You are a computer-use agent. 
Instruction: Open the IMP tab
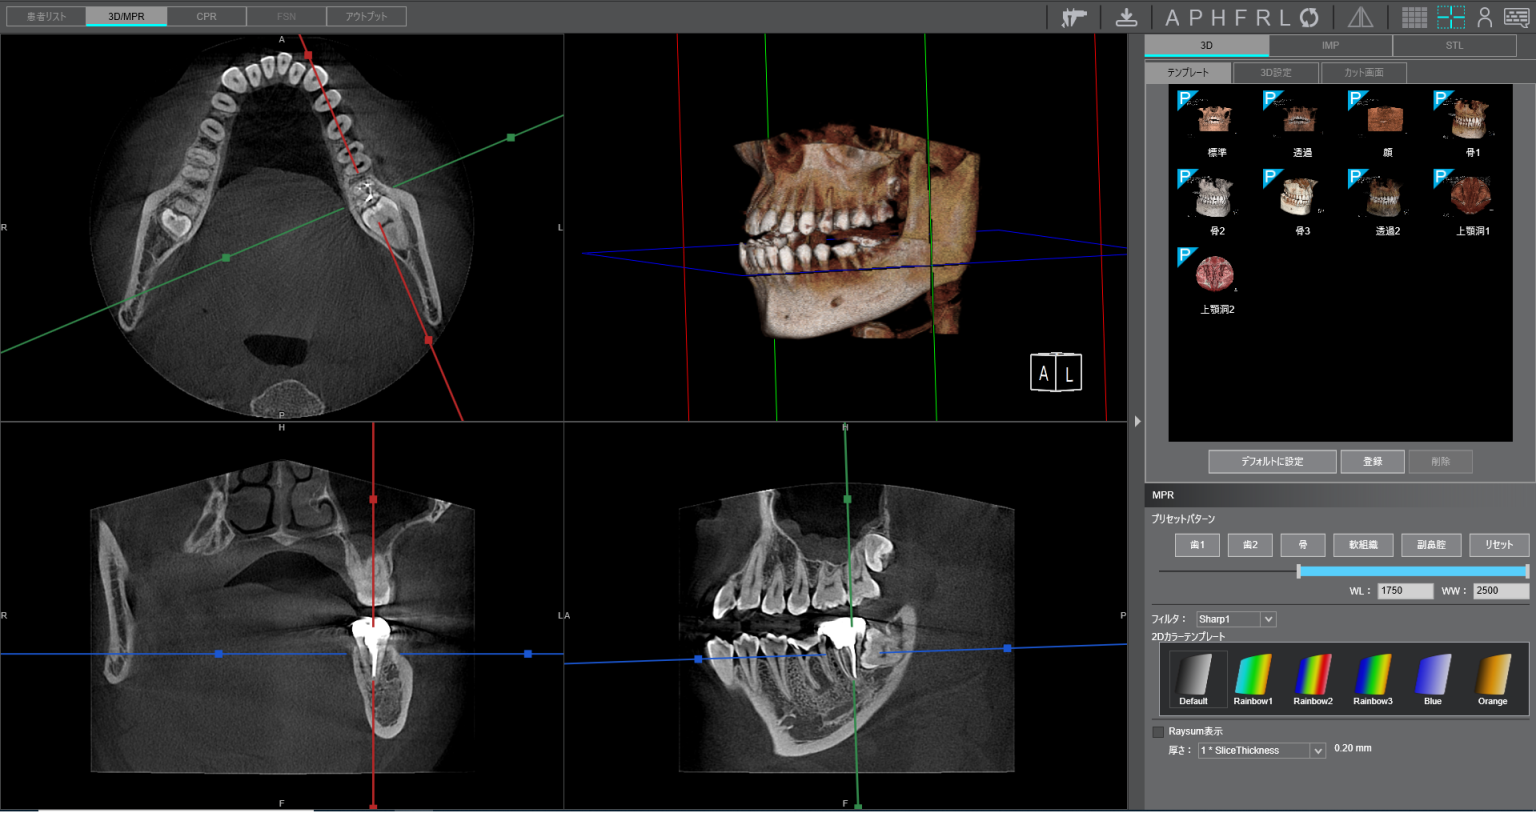point(1330,45)
